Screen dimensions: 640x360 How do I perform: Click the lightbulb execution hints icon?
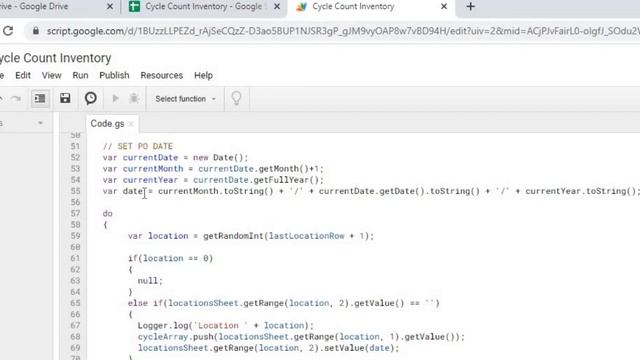point(236,98)
